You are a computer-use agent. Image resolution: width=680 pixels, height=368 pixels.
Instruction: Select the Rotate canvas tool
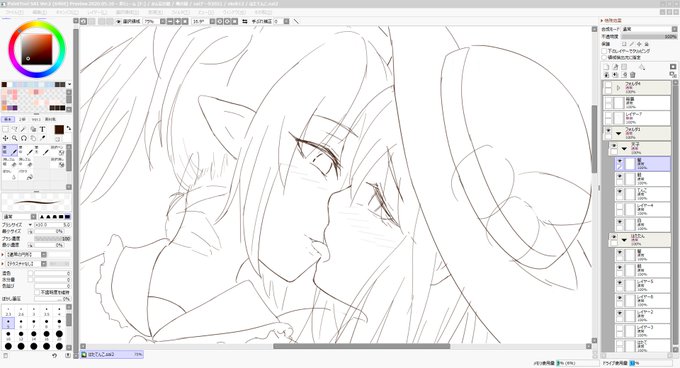(24, 138)
